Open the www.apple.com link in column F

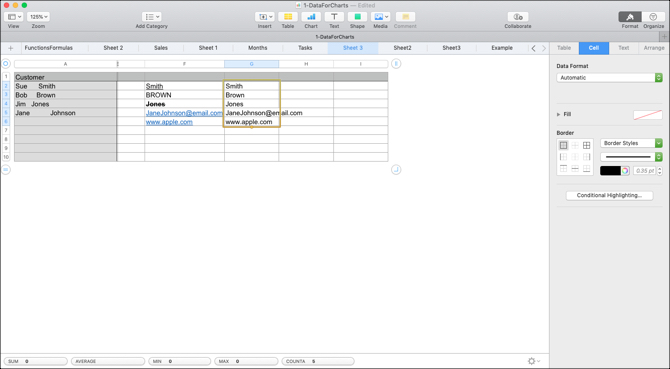[169, 122]
